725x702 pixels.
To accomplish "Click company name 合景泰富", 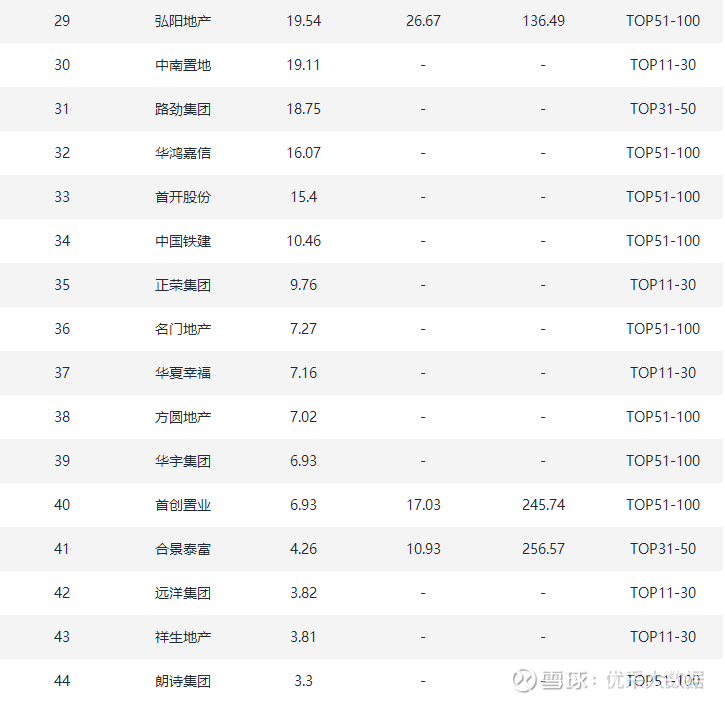I will point(183,549).
